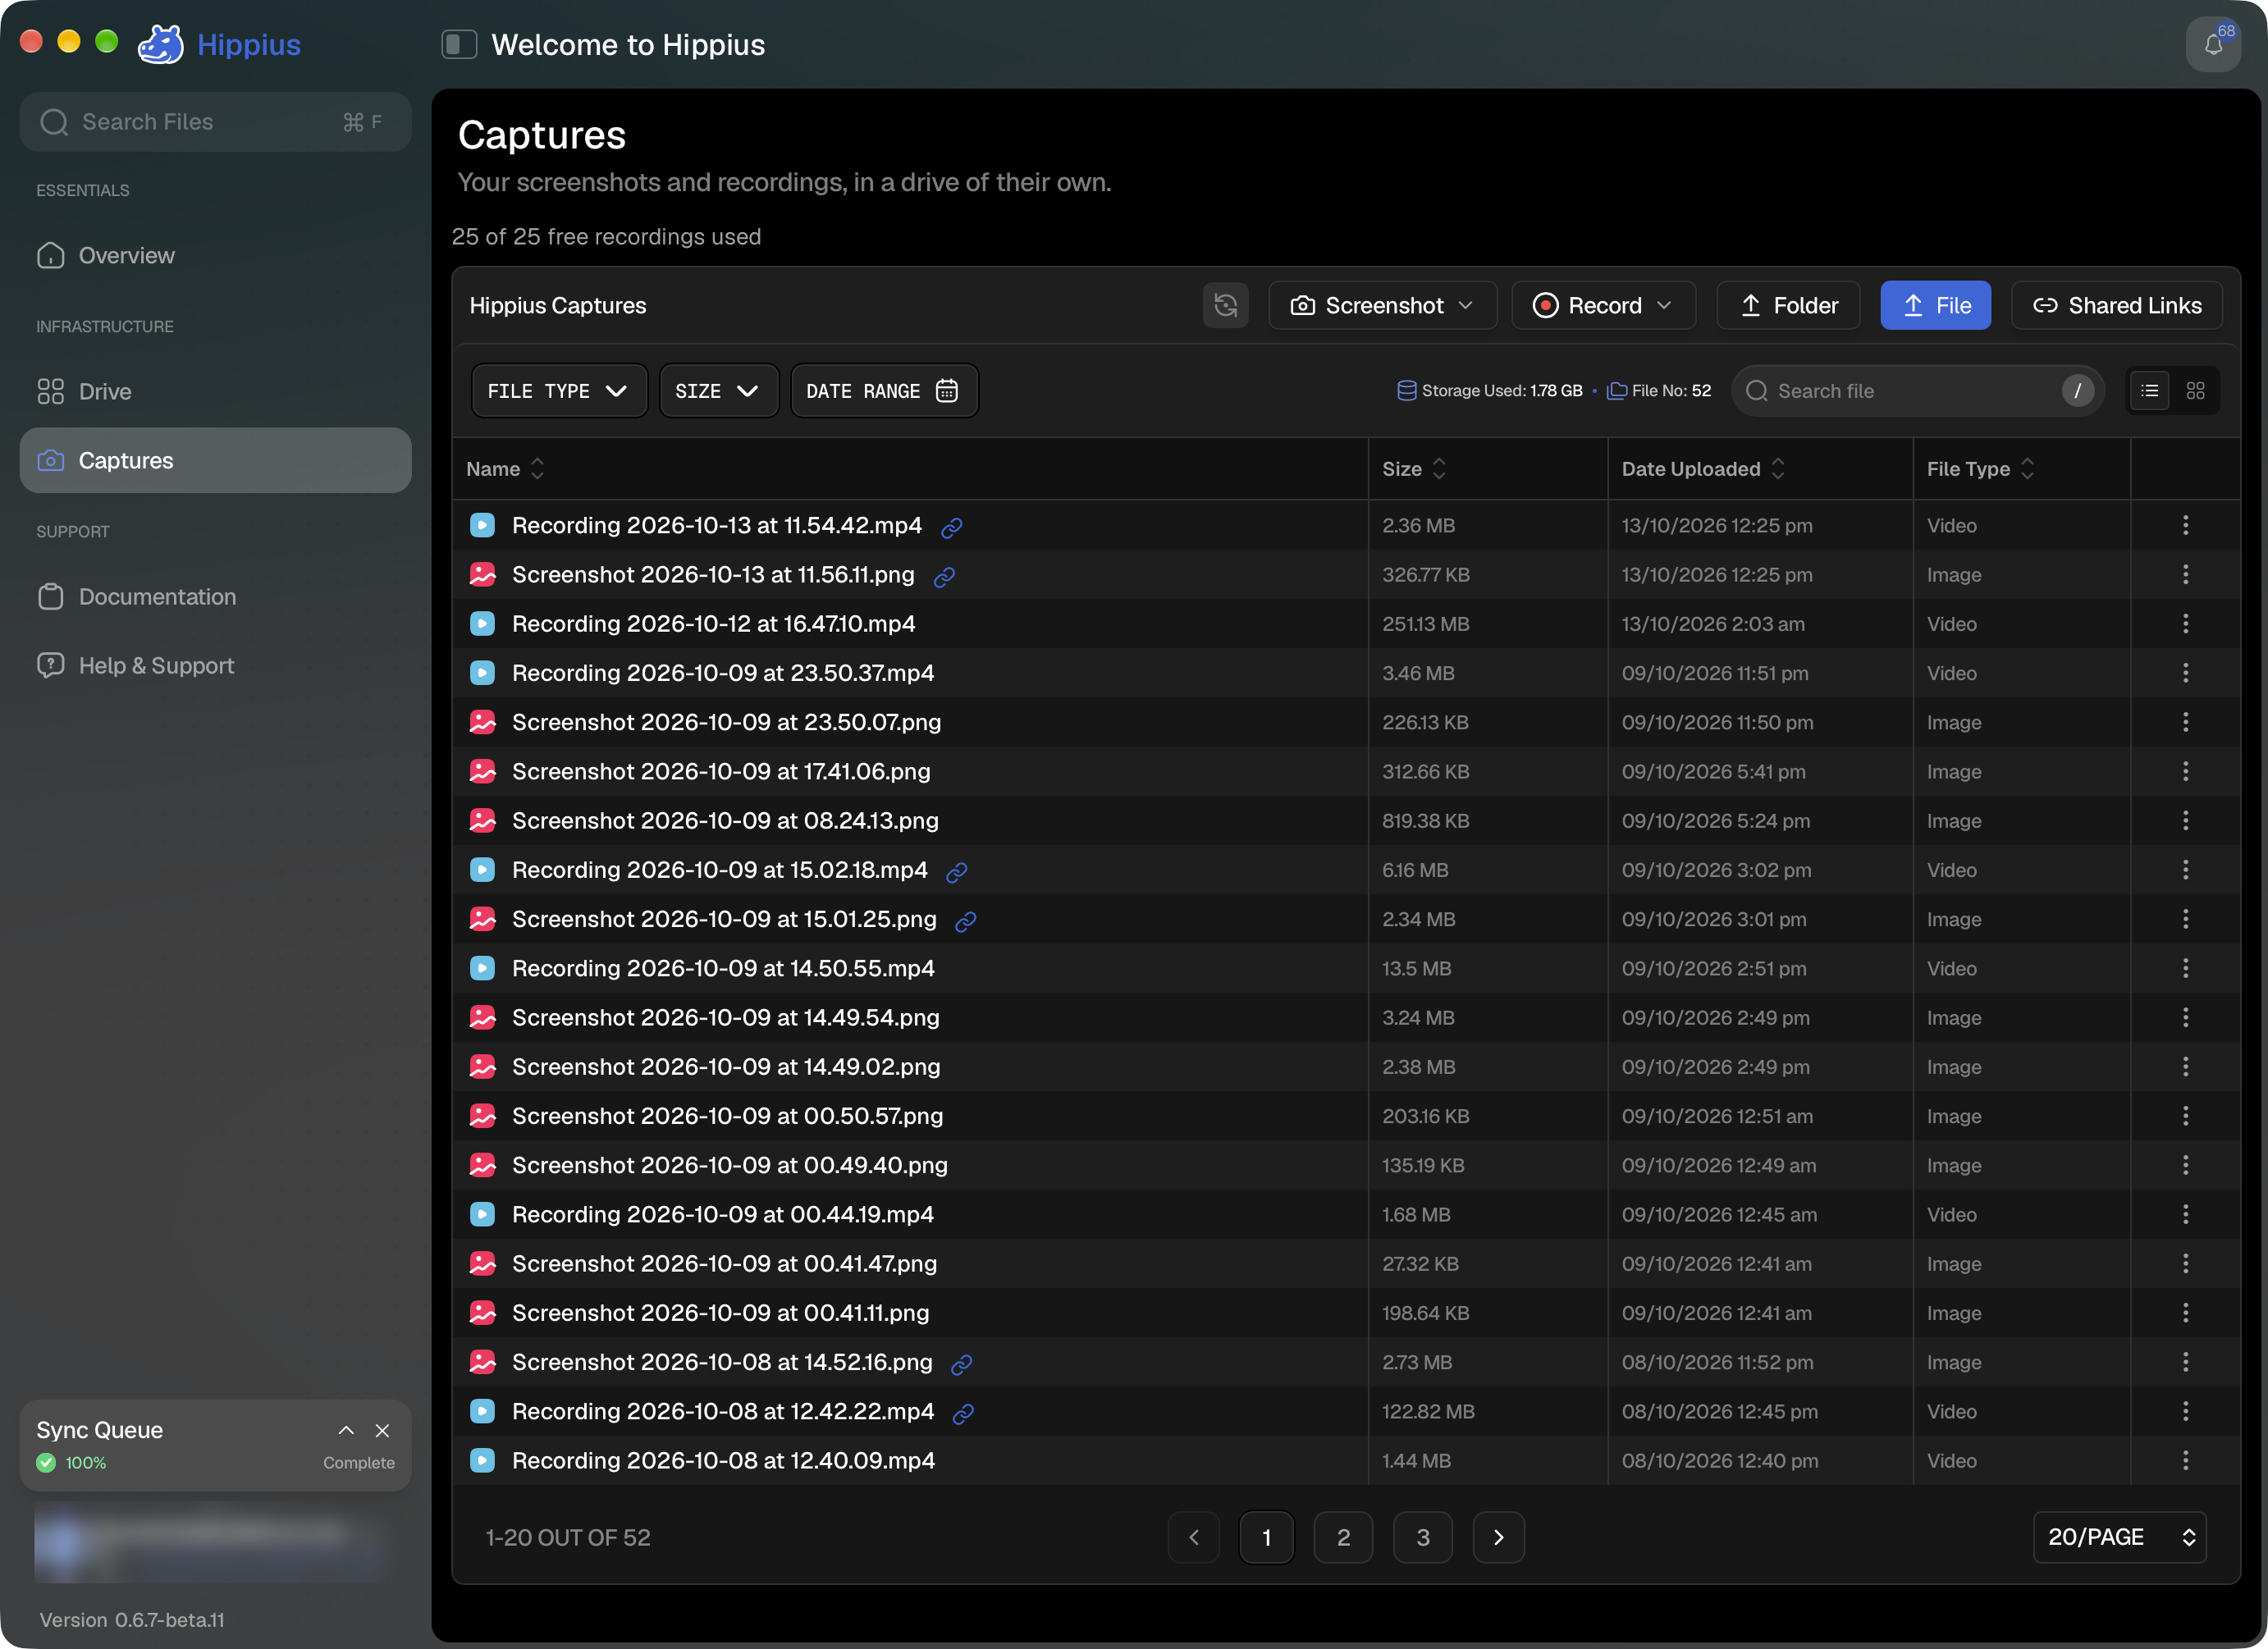Focus the Search Files sidebar field

[215, 122]
